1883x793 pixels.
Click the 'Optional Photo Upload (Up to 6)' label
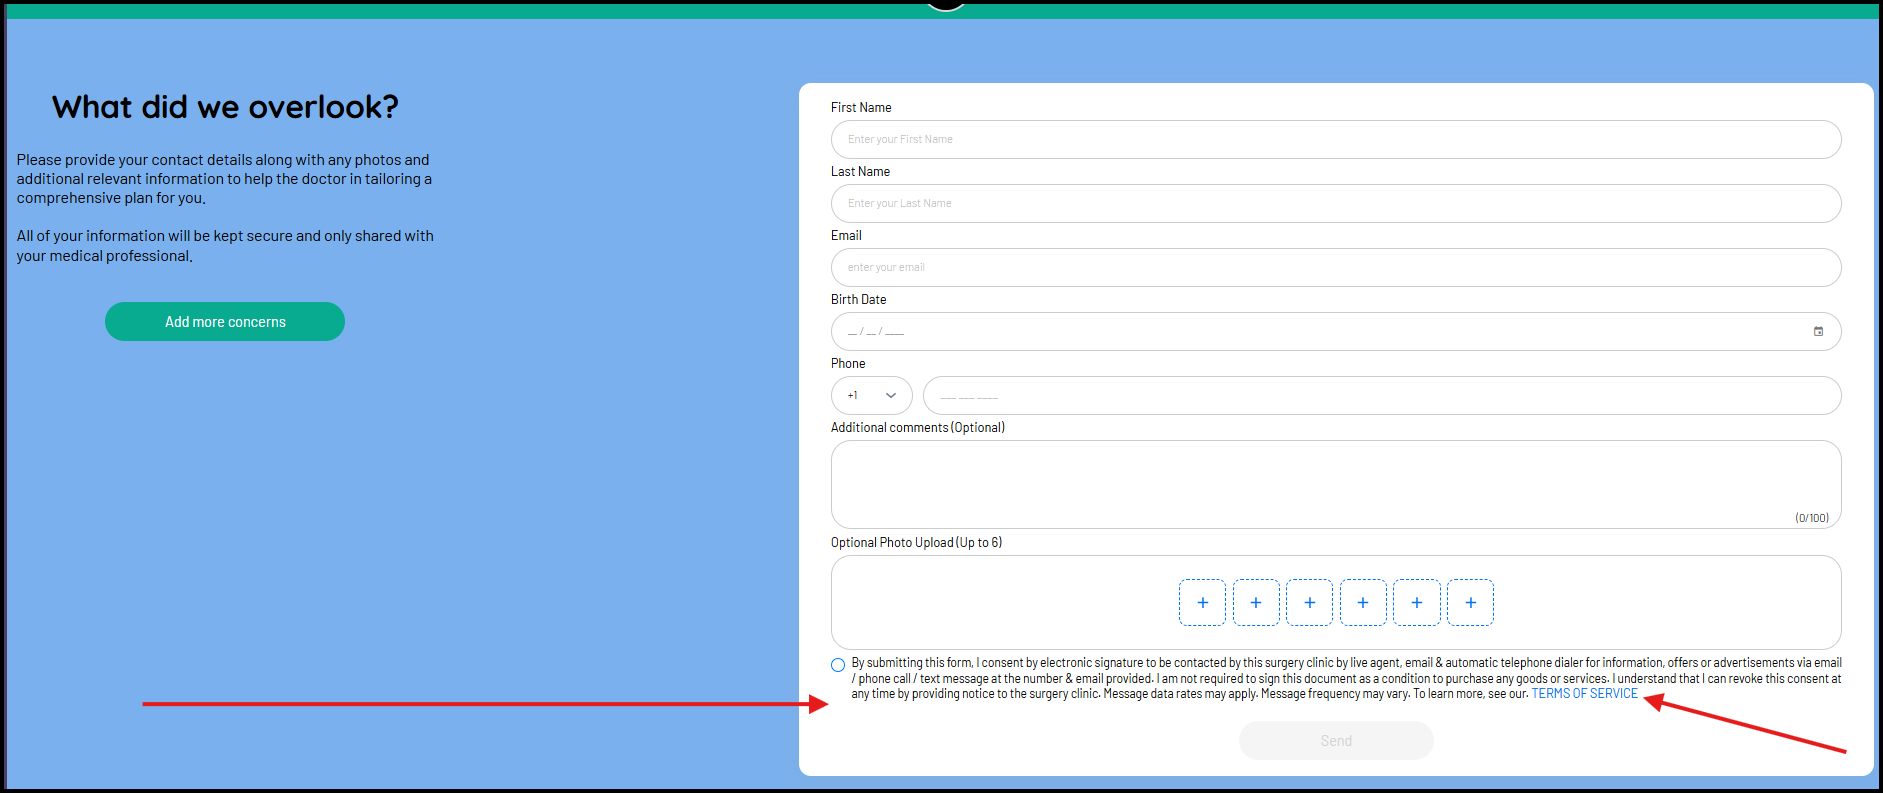point(916,543)
